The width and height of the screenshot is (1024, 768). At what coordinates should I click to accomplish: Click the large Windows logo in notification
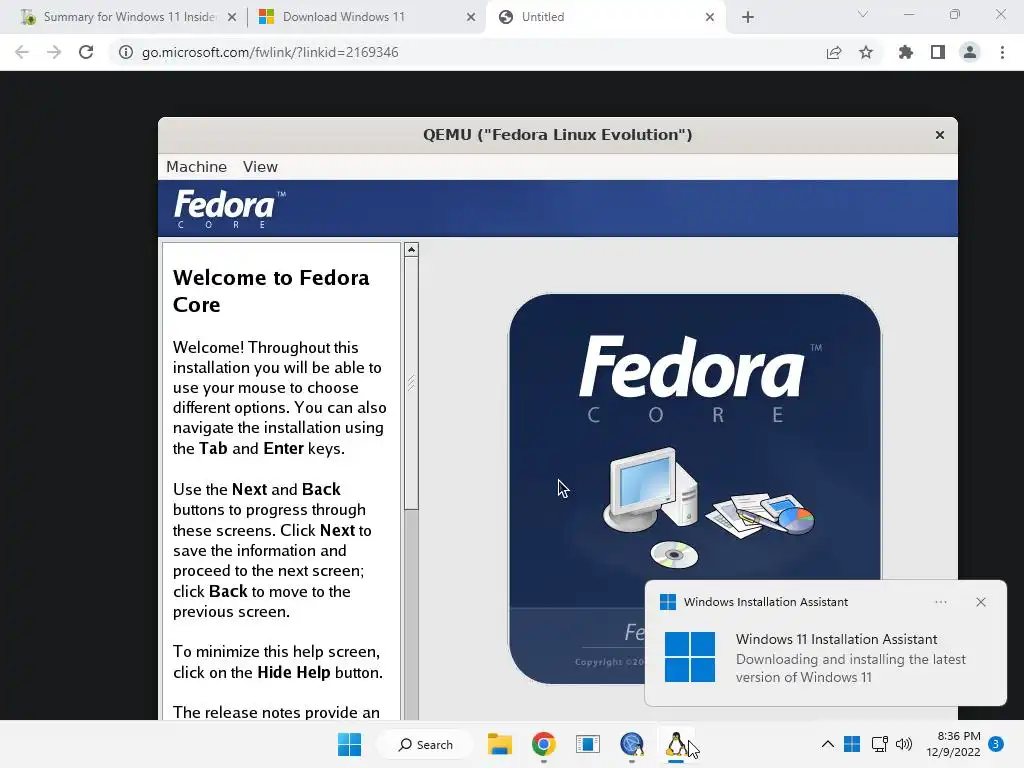(690, 657)
